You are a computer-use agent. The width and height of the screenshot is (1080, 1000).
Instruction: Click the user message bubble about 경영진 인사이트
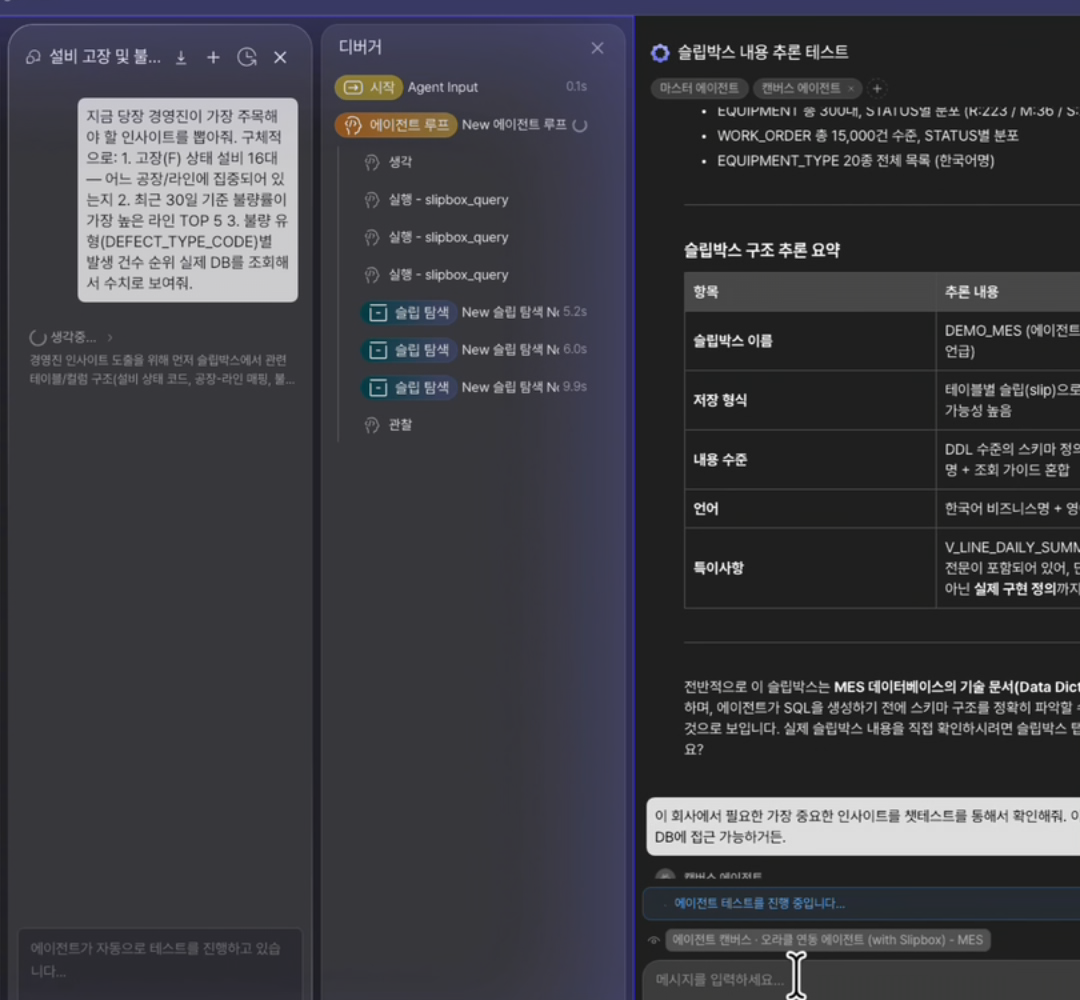coord(187,200)
